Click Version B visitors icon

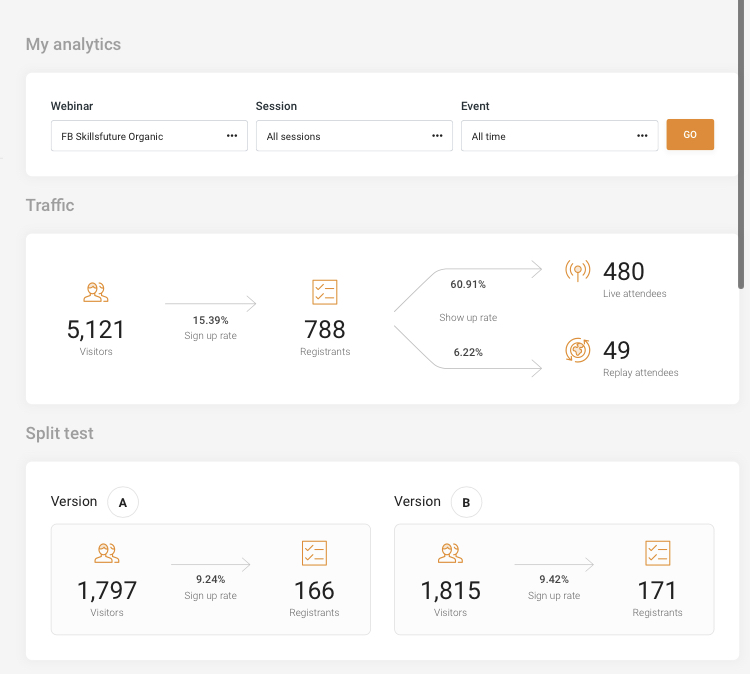pos(450,553)
